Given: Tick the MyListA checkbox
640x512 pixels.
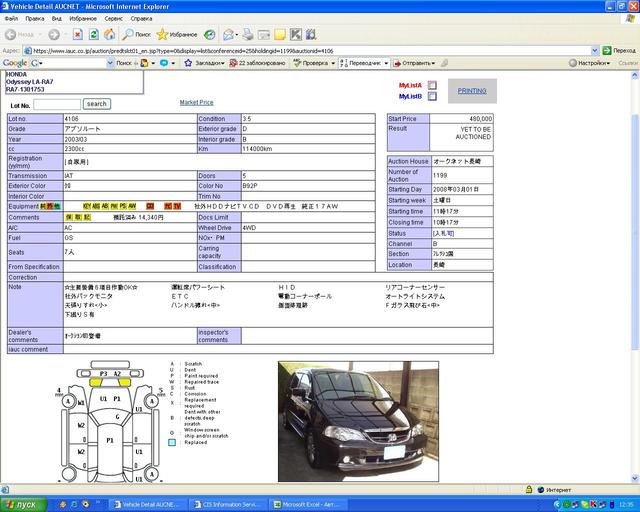Looking at the screenshot, I should pyautogui.click(x=432, y=85).
